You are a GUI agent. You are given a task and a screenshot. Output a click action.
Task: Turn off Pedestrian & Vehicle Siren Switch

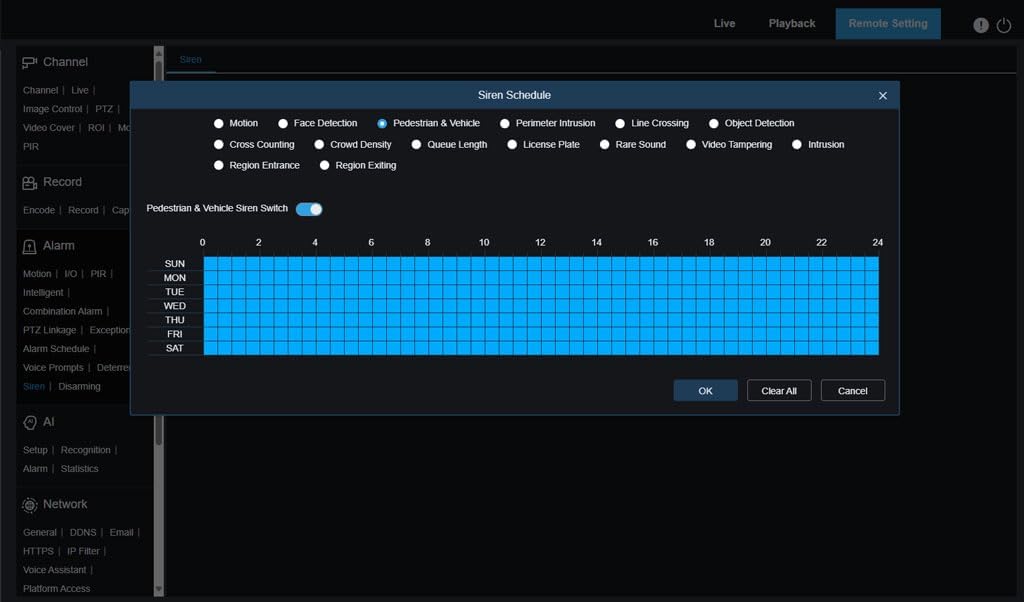click(309, 209)
